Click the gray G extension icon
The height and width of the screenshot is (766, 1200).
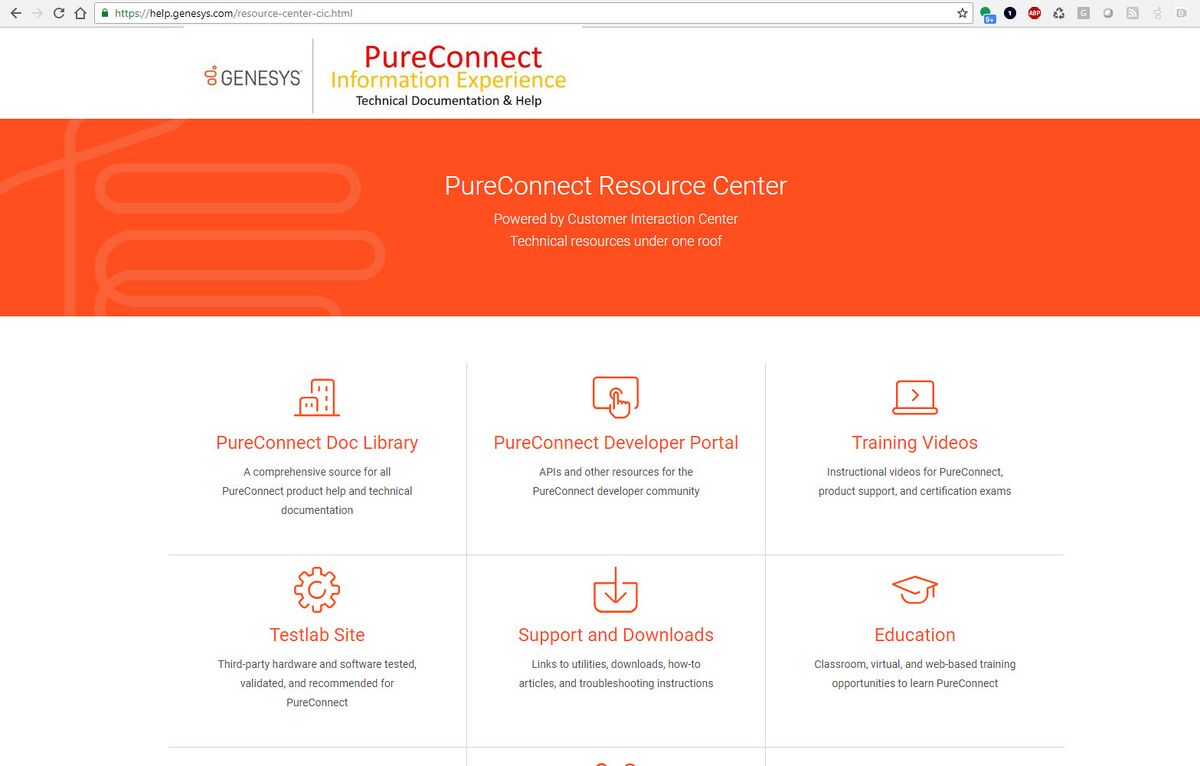tap(1083, 14)
